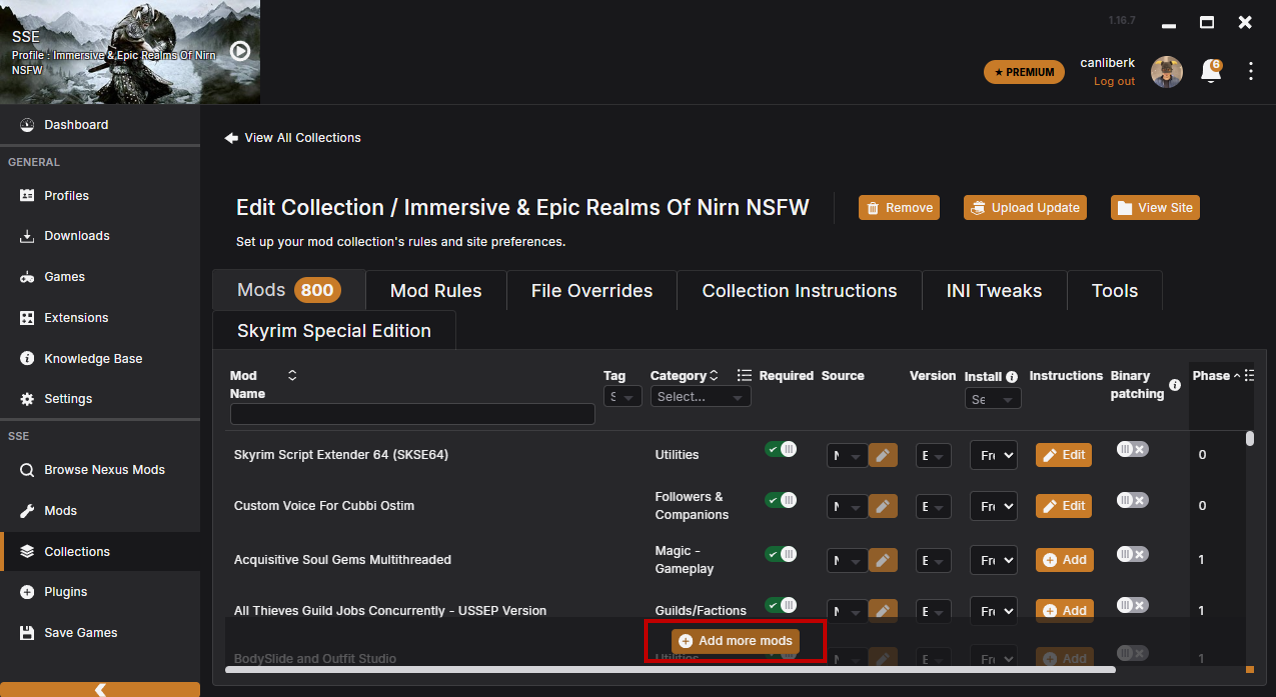Open the three-dot overflow menu

pyautogui.click(x=1251, y=71)
